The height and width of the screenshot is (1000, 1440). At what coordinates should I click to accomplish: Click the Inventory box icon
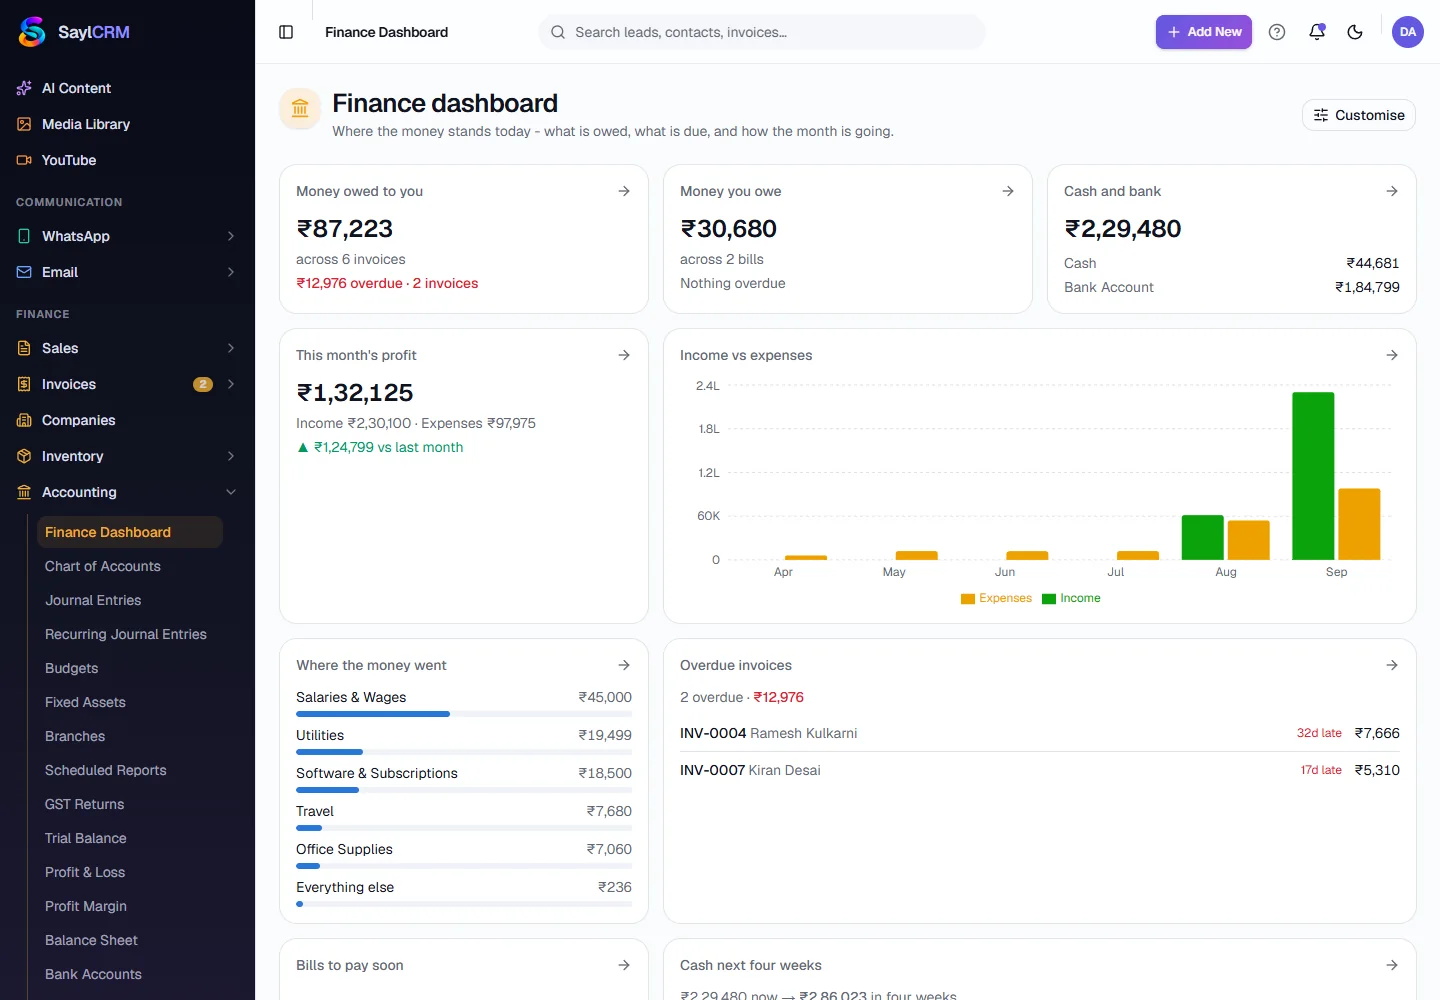pyautogui.click(x=24, y=456)
